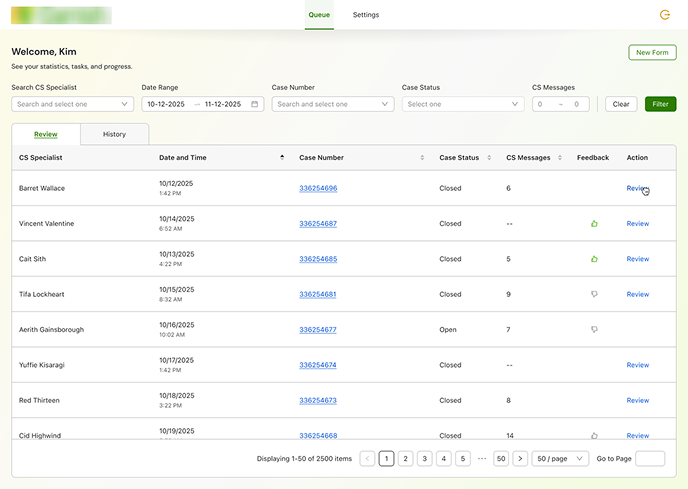Open case number 336254673 link
This screenshot has height=489, width=688.
[x=318, y=400]
